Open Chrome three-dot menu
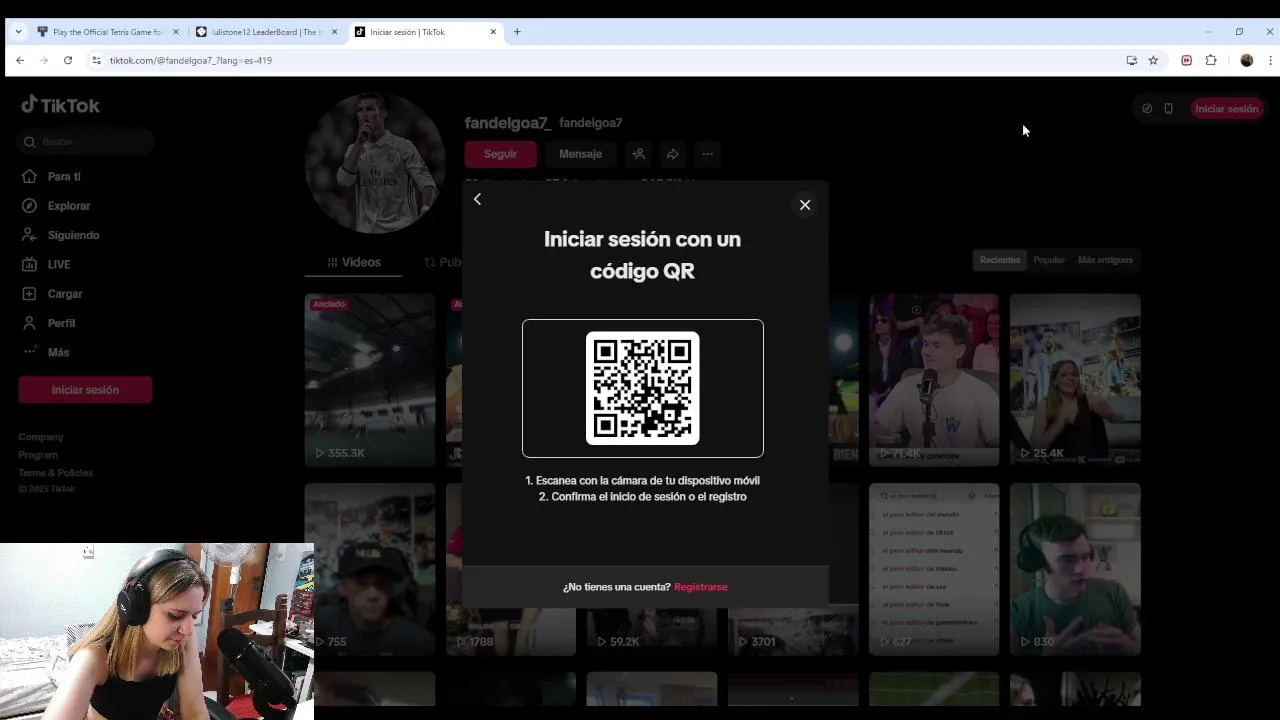Image resolution: width=1280 pixels, height=720 pixels. tap(1270, 60)
